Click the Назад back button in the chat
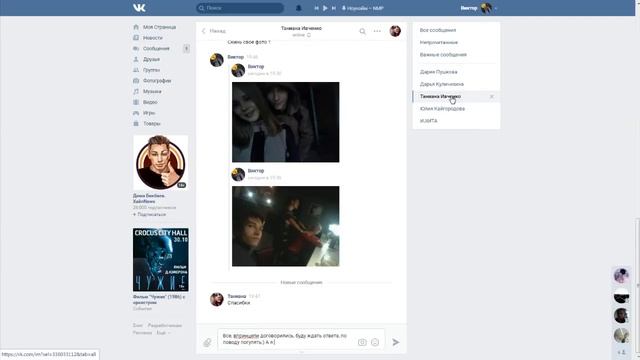The height and width of the screenshot is (360, 640). click(213, 31)
